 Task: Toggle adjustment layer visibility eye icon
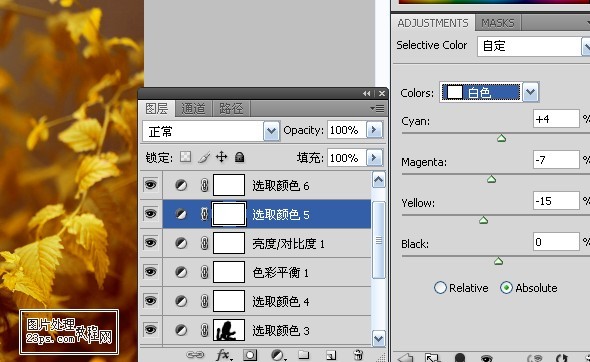point(487,358)
